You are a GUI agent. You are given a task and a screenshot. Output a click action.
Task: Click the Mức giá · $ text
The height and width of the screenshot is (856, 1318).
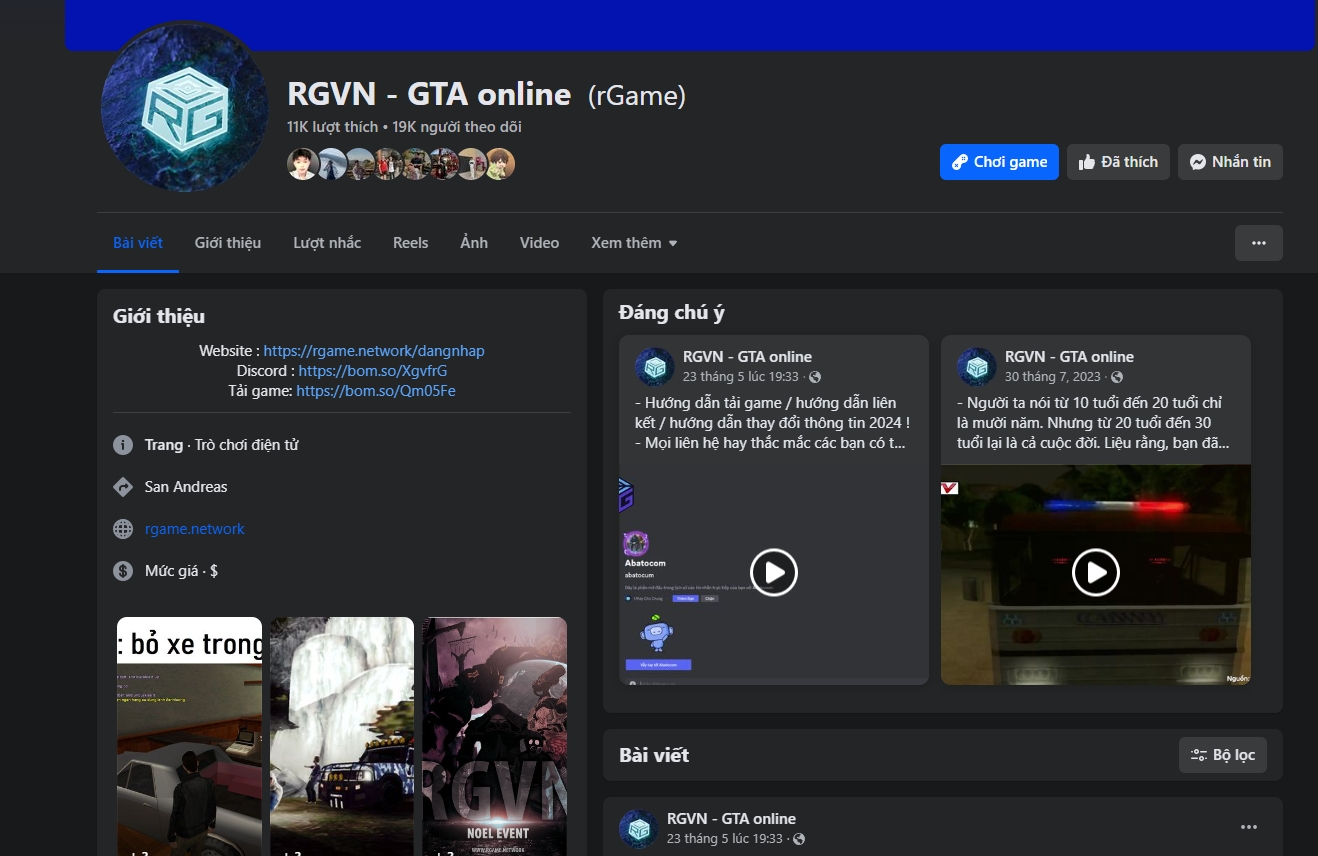[x=181, y=571]
